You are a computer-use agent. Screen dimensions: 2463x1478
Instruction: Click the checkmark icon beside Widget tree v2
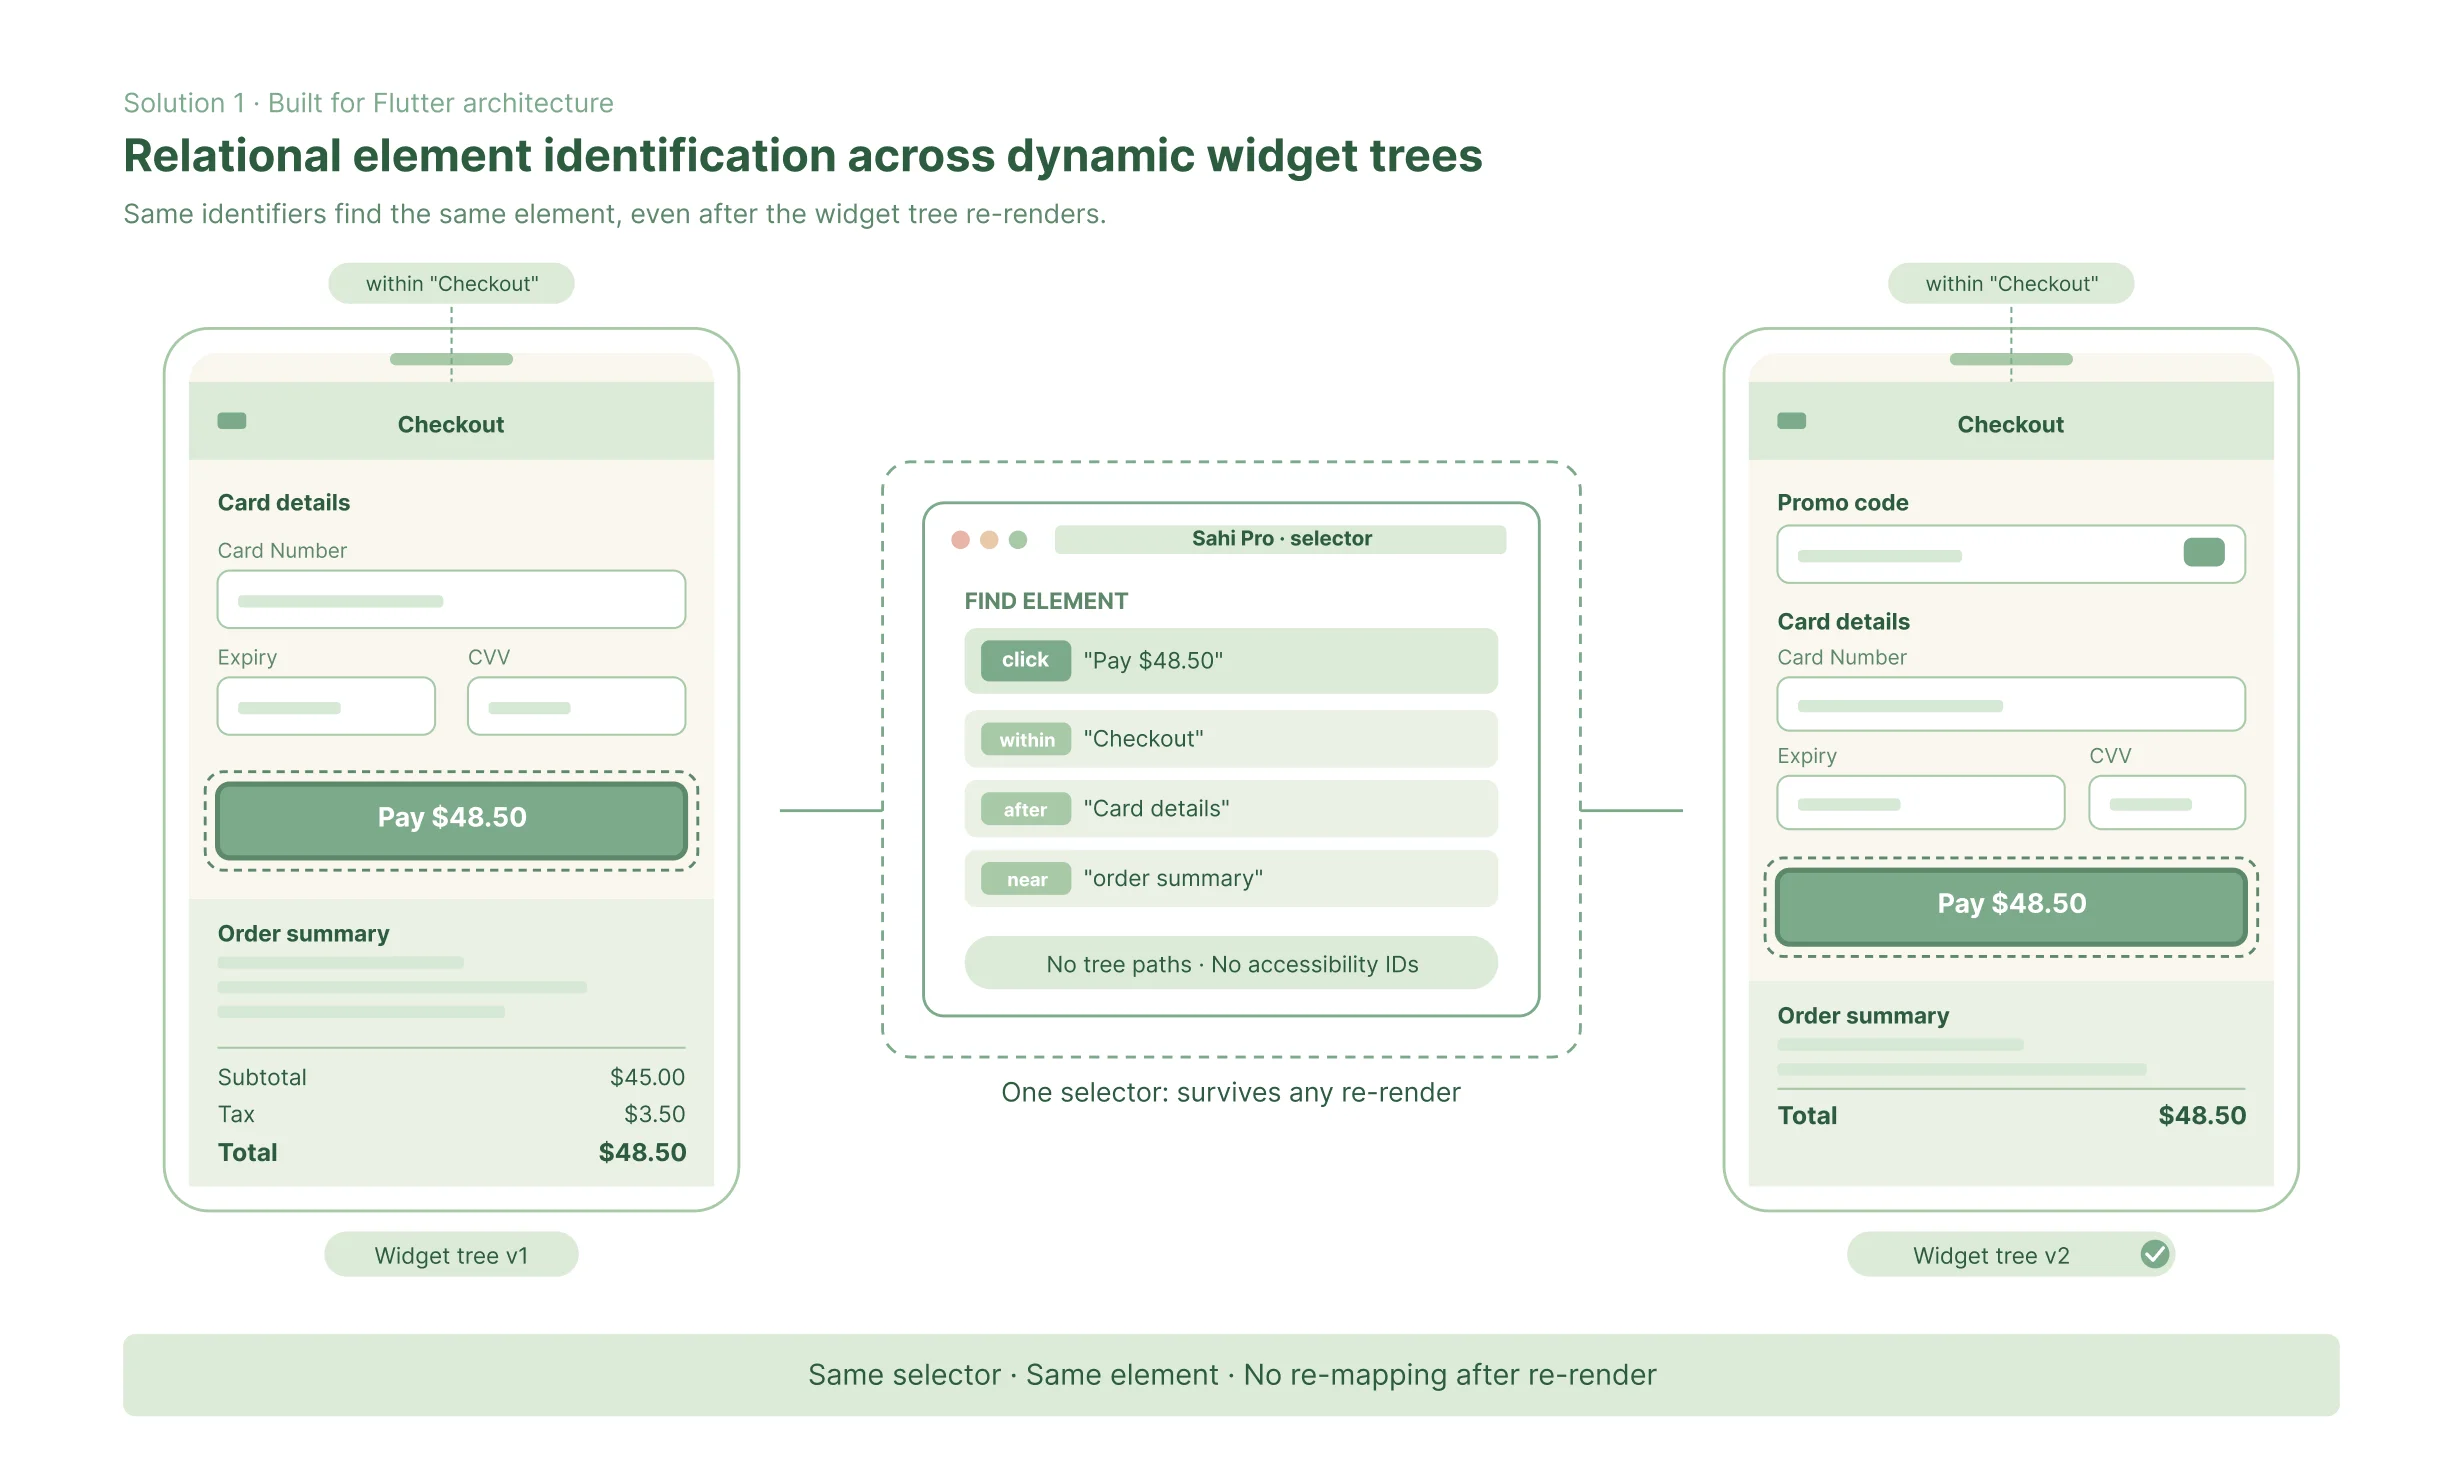click(x=2155, y=1254)
